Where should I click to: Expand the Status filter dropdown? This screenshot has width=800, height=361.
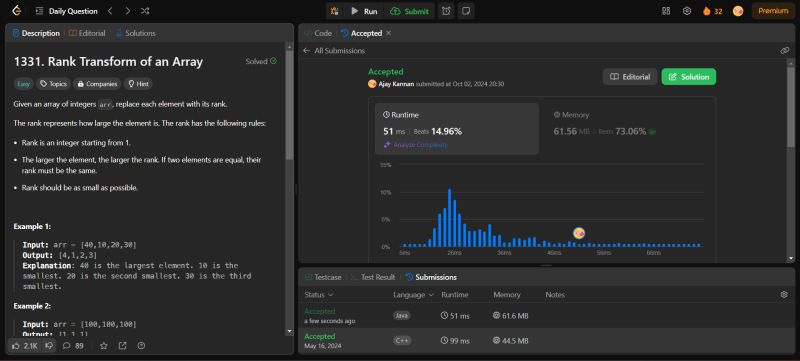tap(319, 295)
